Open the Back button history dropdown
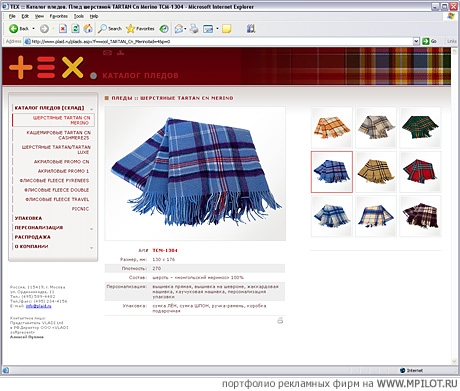The width and height of the screenshot is (460, 391). click(33, 29)
